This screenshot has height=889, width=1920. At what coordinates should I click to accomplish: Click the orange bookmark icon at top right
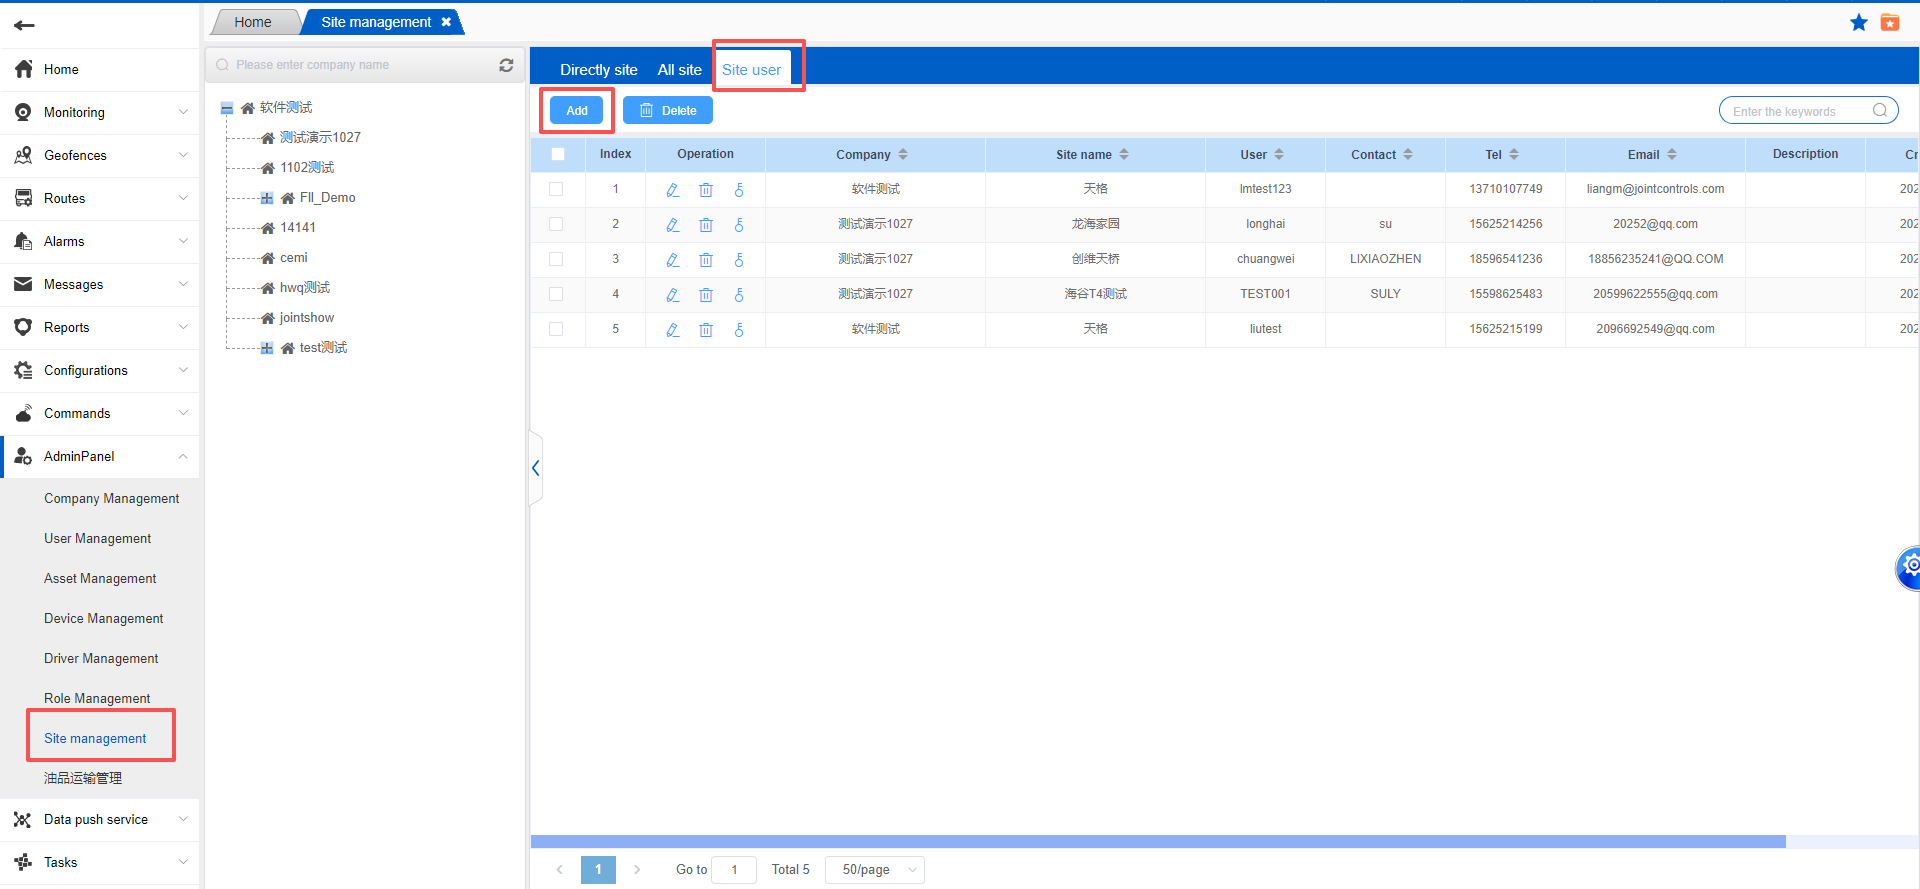pos(1890,23)
